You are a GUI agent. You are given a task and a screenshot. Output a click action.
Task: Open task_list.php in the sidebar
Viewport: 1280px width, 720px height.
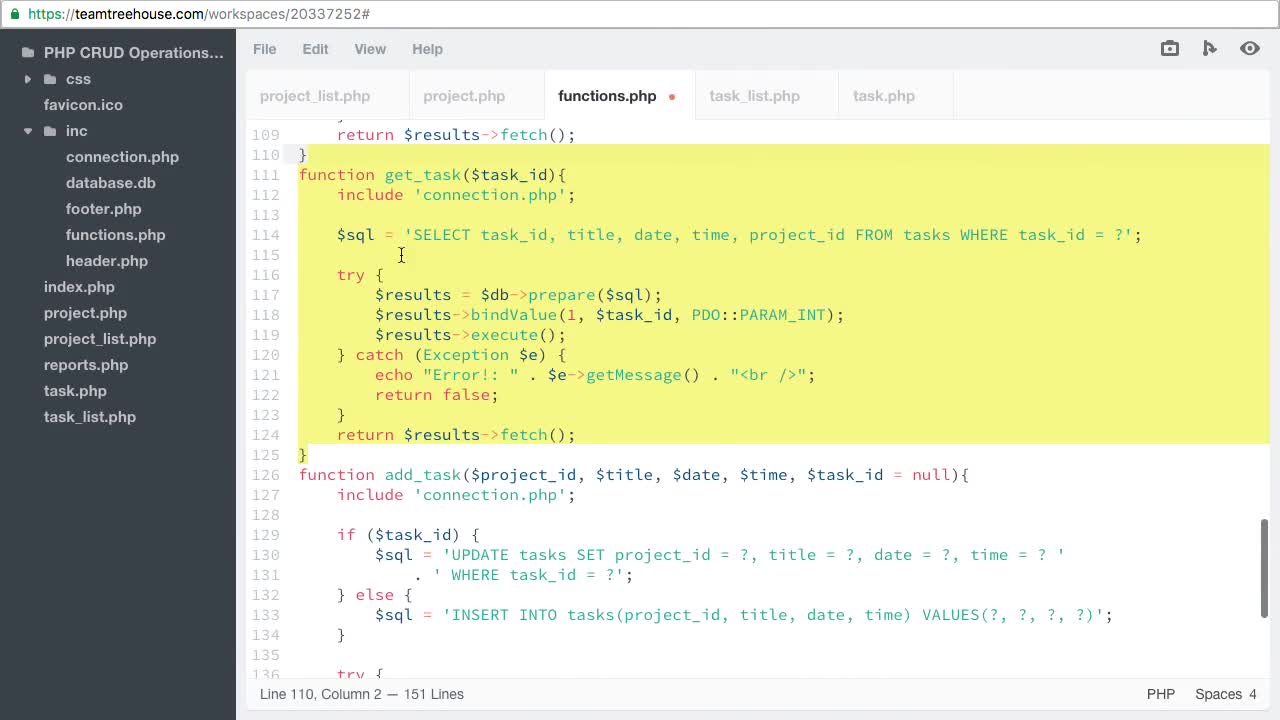coord(90,417)
